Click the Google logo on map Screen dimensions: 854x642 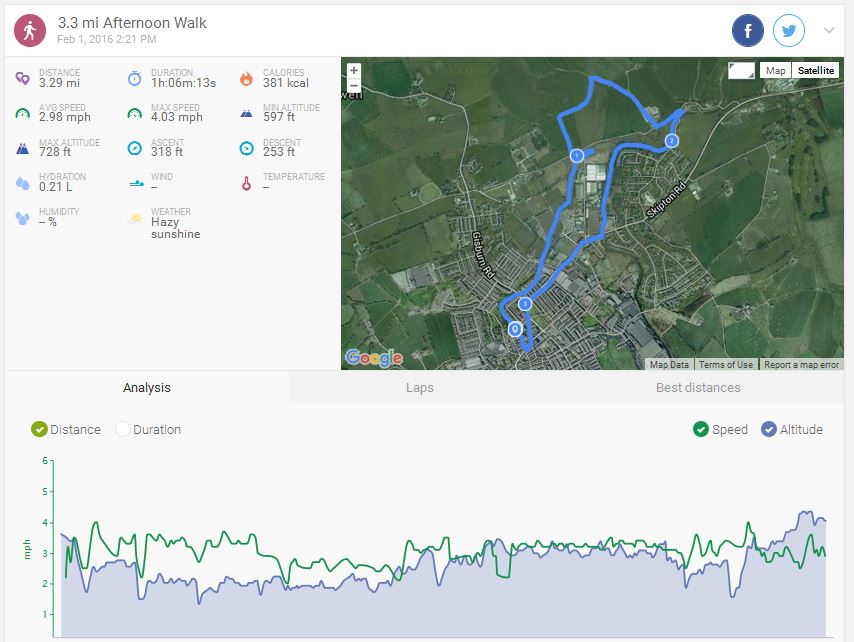pos(373,357)
